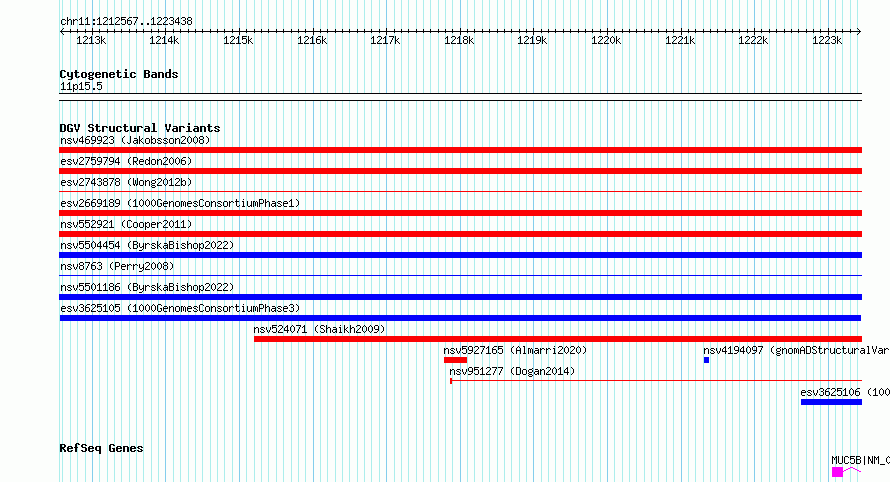This screenshot has width=890, height=482.
Task: Open nsv5927165 (Almarri2020) label
Action: [515, 350]
